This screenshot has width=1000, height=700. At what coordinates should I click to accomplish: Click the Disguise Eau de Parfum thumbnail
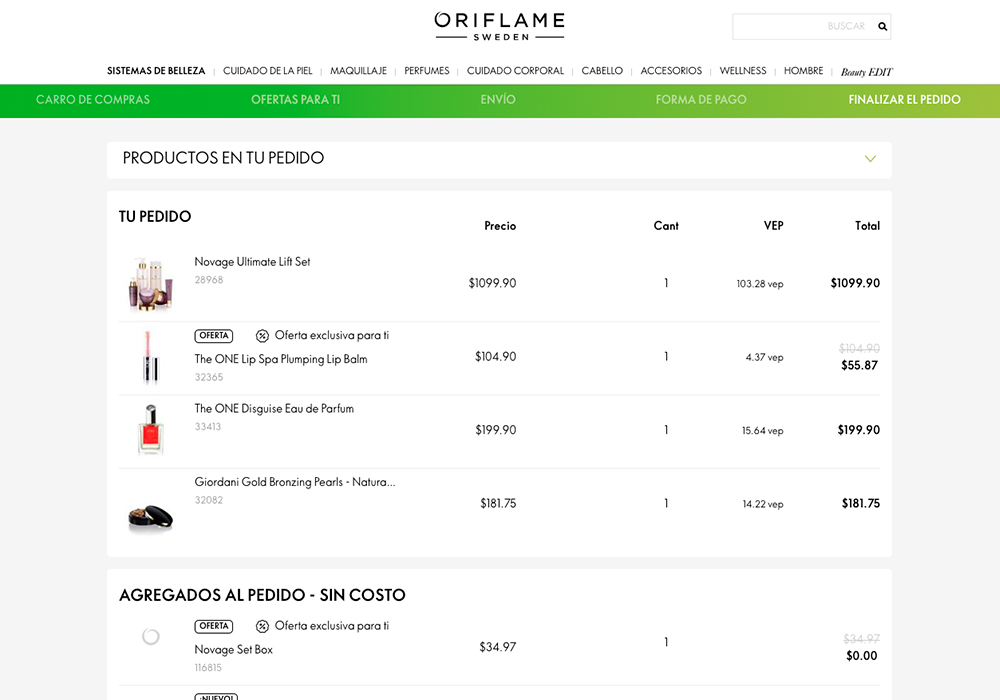151,430
